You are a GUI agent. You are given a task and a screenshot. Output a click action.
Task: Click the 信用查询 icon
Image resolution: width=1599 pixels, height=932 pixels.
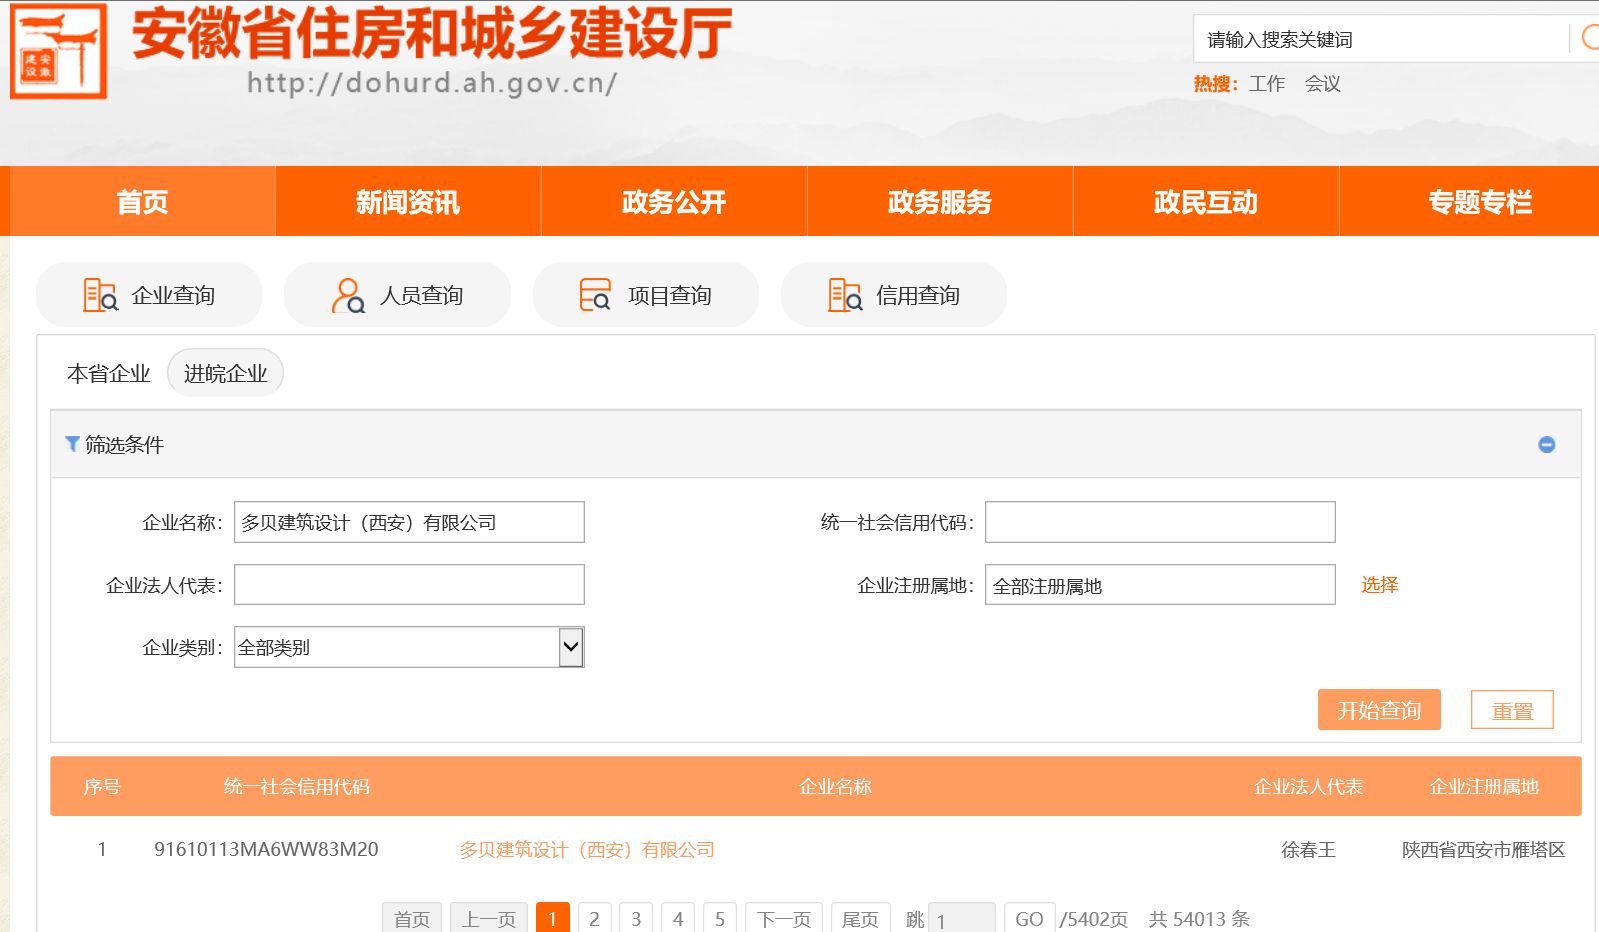[845, 295]
